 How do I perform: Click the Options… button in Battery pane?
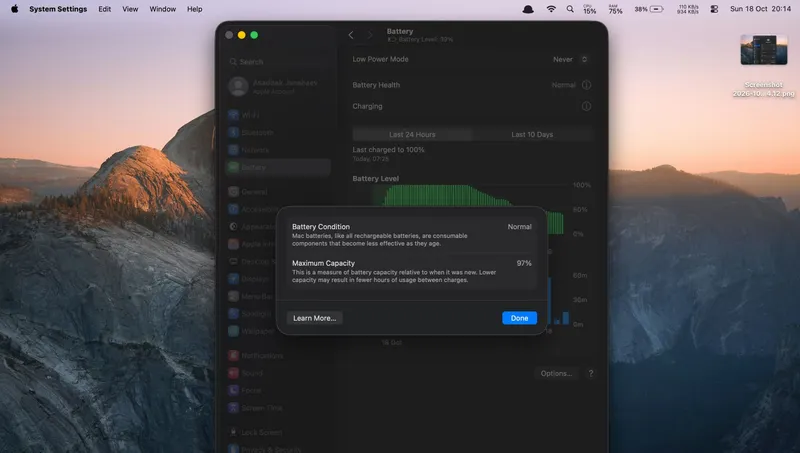click(556, 373)
